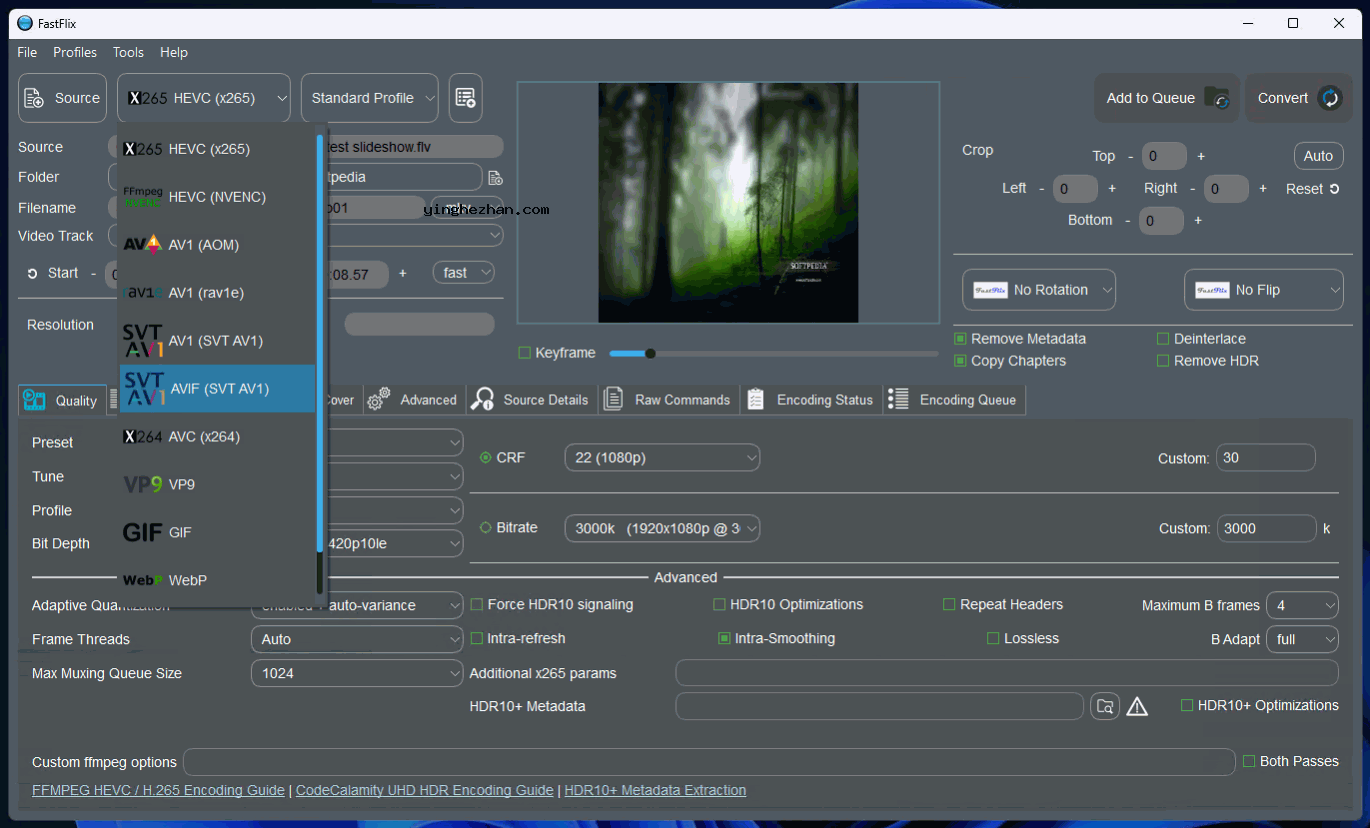Click the Right crop value field

(1226, 189)
